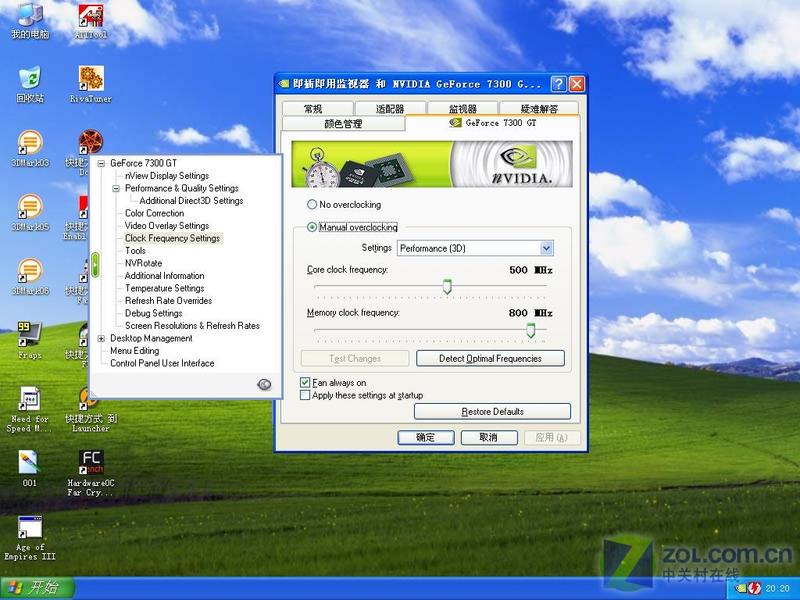Collapse the GeForce 7300 GT tree node

(x=101, y=163)
